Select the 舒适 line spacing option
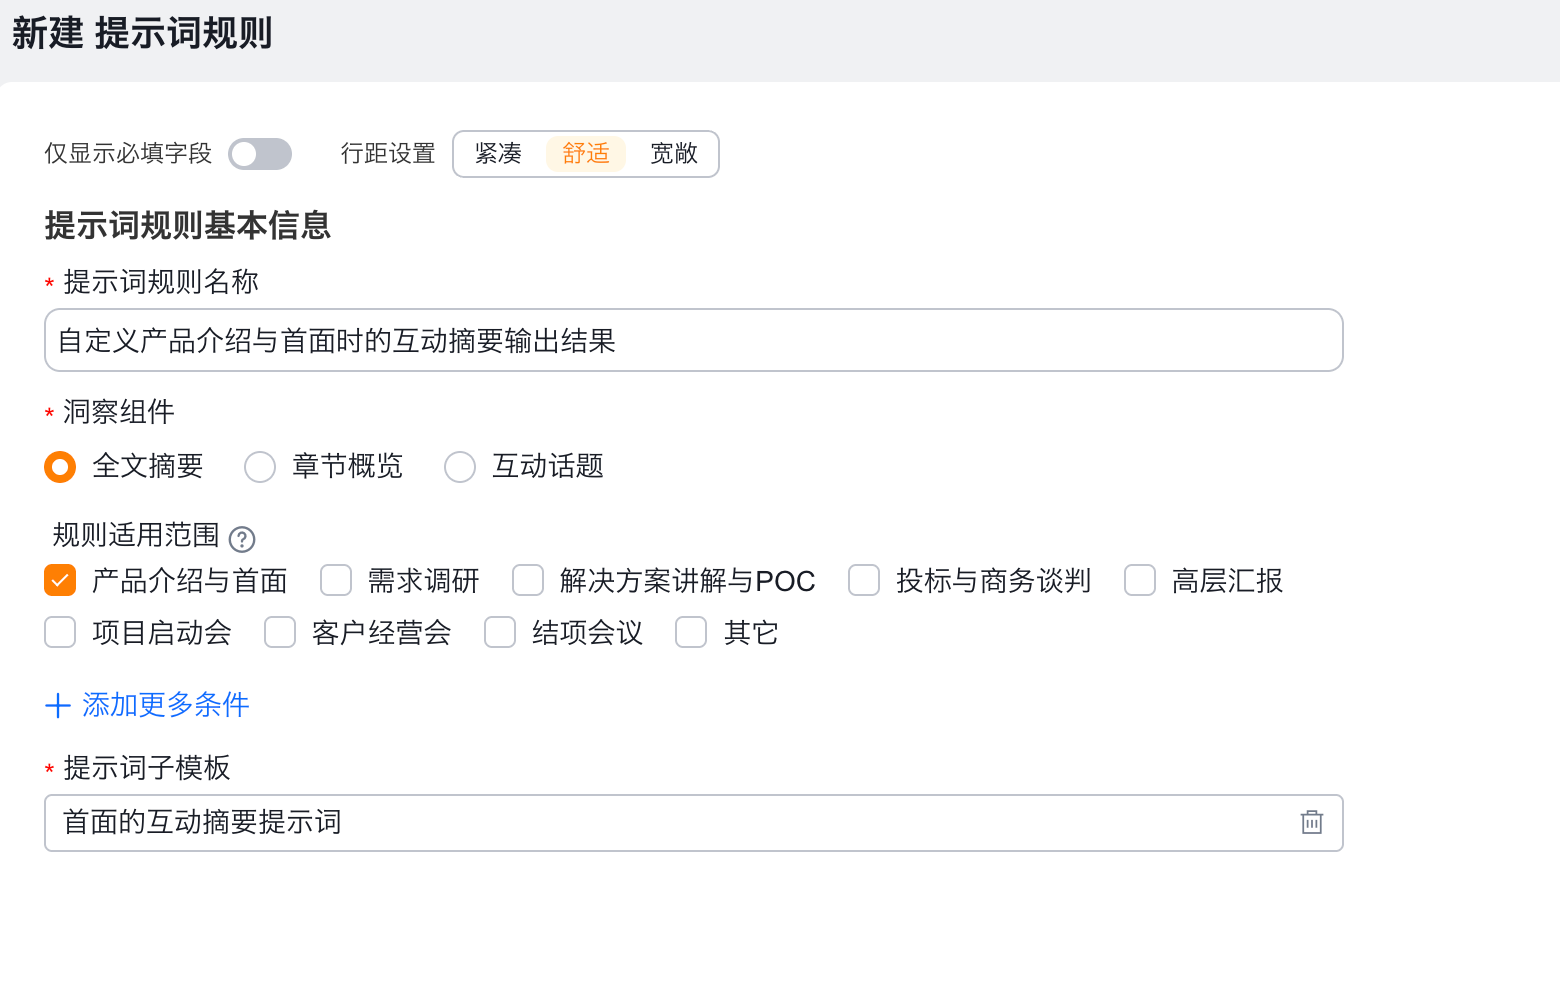This screenshot has height=1004, width=1560. coord(585,154)
